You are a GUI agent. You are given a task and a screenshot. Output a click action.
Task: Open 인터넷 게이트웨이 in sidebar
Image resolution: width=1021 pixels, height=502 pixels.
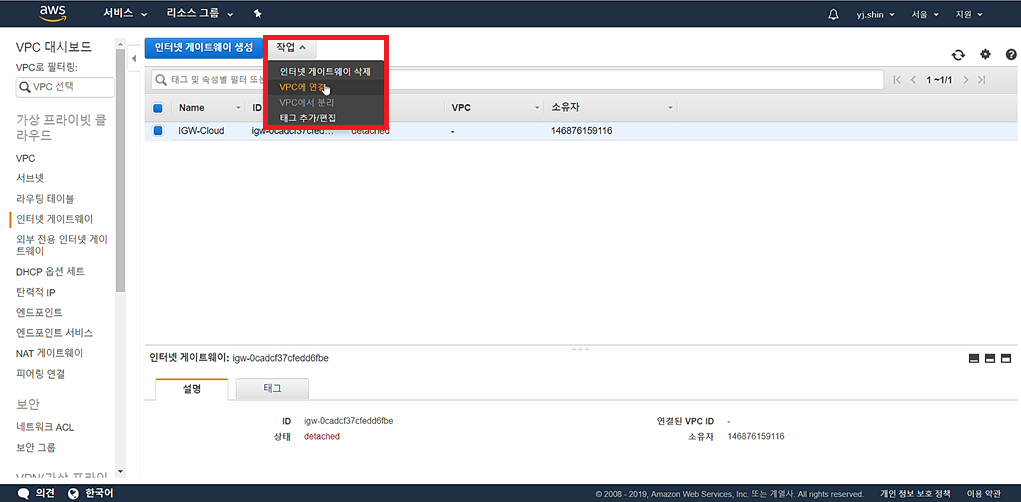(55, 219)
